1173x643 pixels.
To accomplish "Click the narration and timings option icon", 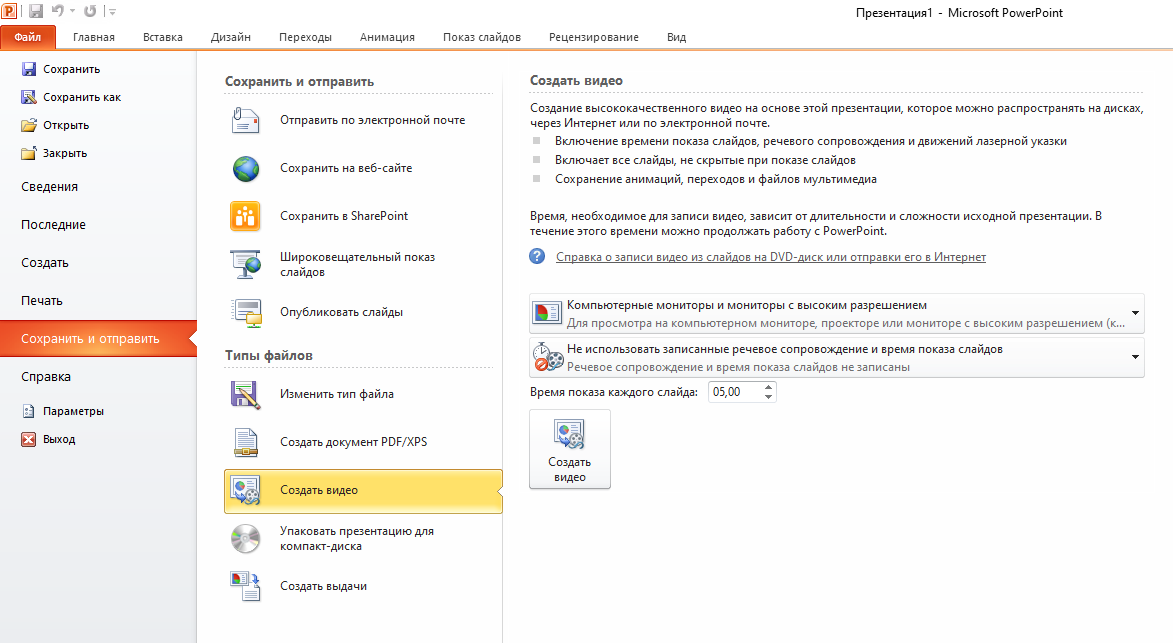I will click(548, 357).
